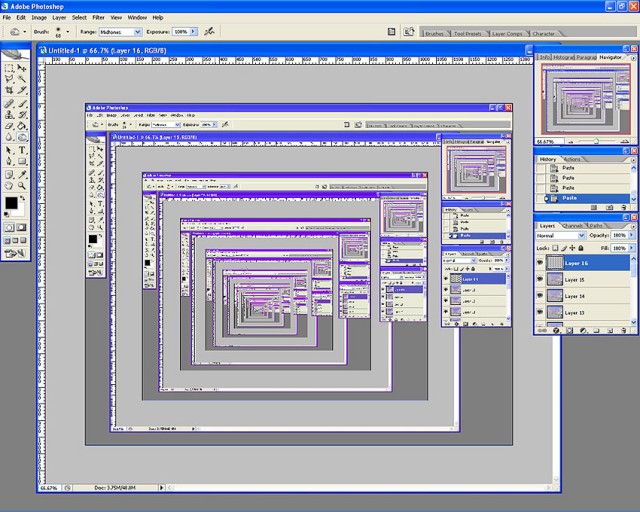Image resolution: width=640 pixels, height=512 pixels.
Task: Select the Move tool
Action: click(x=22, y=68)
